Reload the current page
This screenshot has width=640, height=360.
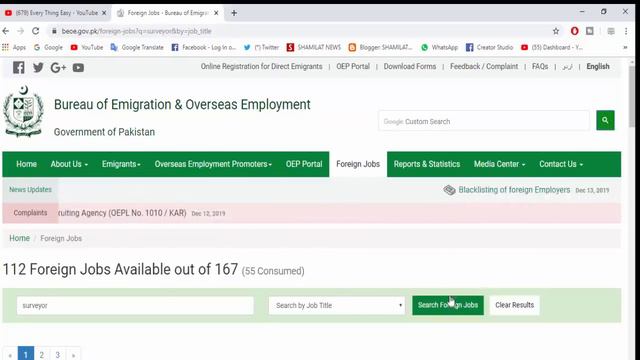point(36,31)
